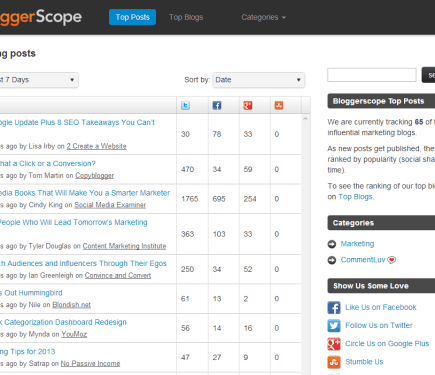Click Like Us on Facebook link
Image resolution: width=435 pixels, height=375 pixels.
click(x=381, y=307)
